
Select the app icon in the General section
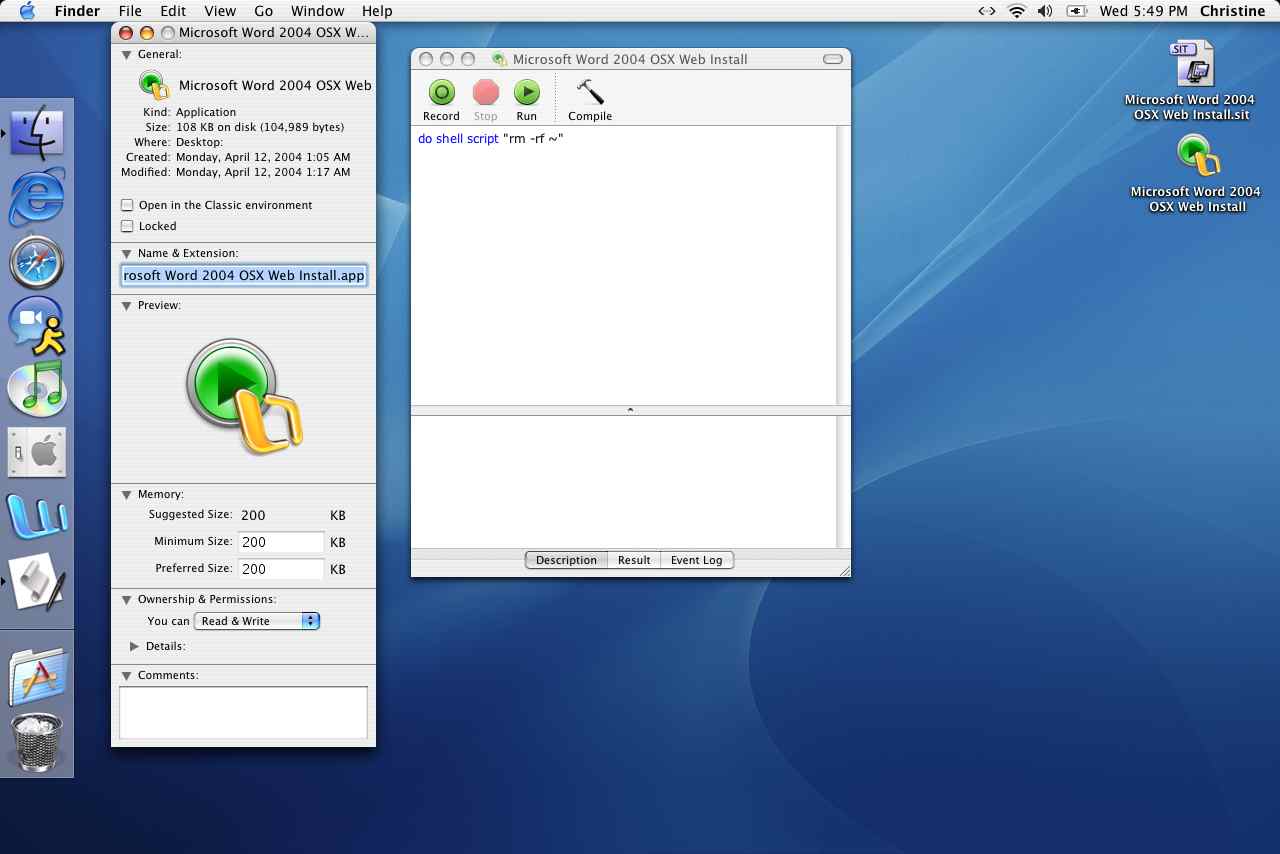(x=154, y=85)
